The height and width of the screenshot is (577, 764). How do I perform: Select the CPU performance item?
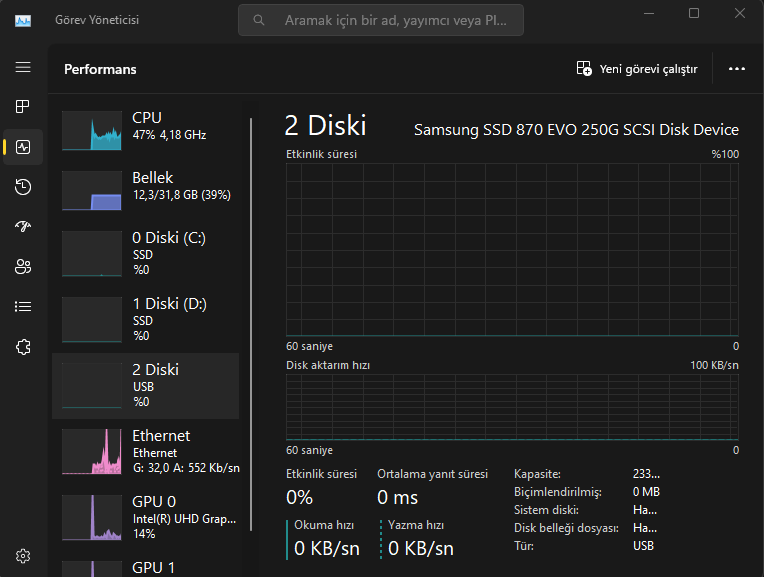[146, 130]
